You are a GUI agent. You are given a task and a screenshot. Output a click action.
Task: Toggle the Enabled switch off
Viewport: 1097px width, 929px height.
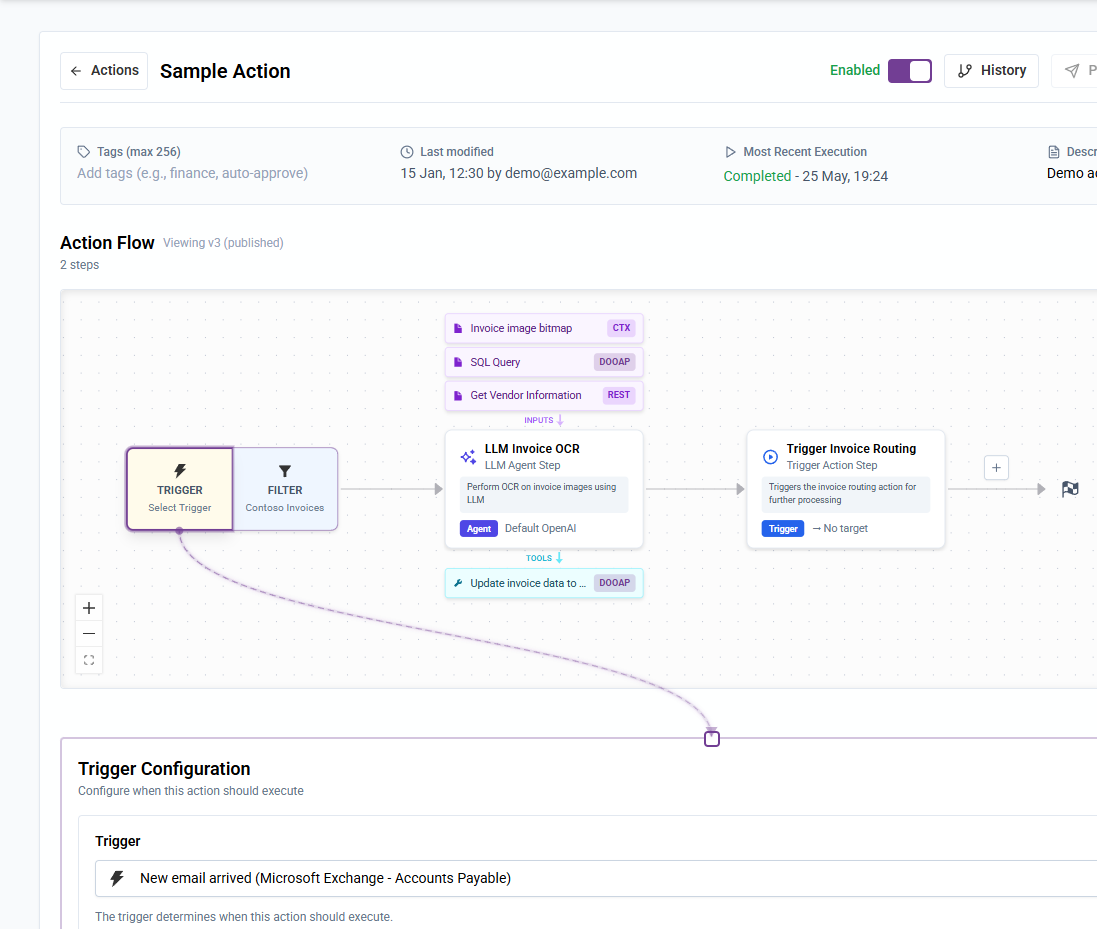(910, 71)
